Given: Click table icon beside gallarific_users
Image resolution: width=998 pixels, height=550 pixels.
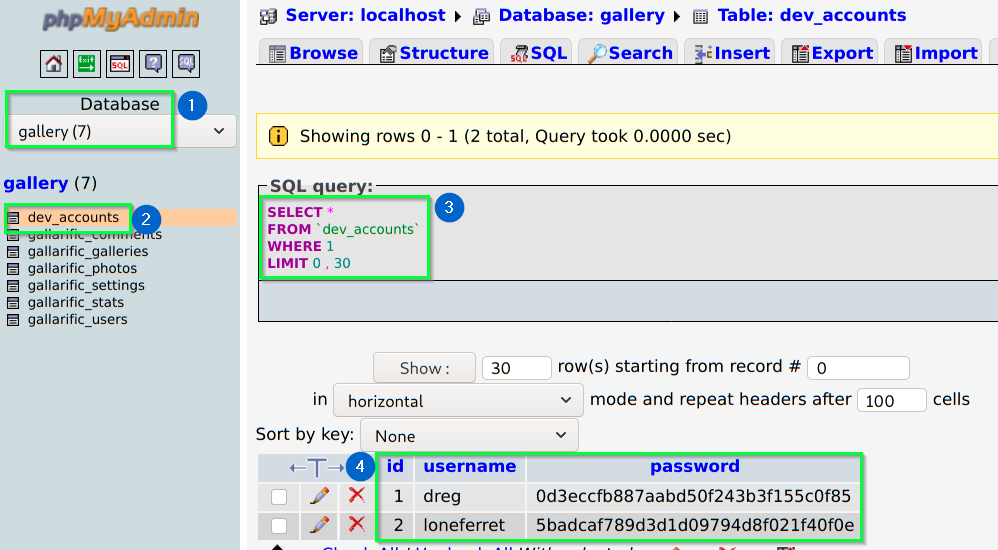Looking at the screenshot, I should [x=13, y=320].
